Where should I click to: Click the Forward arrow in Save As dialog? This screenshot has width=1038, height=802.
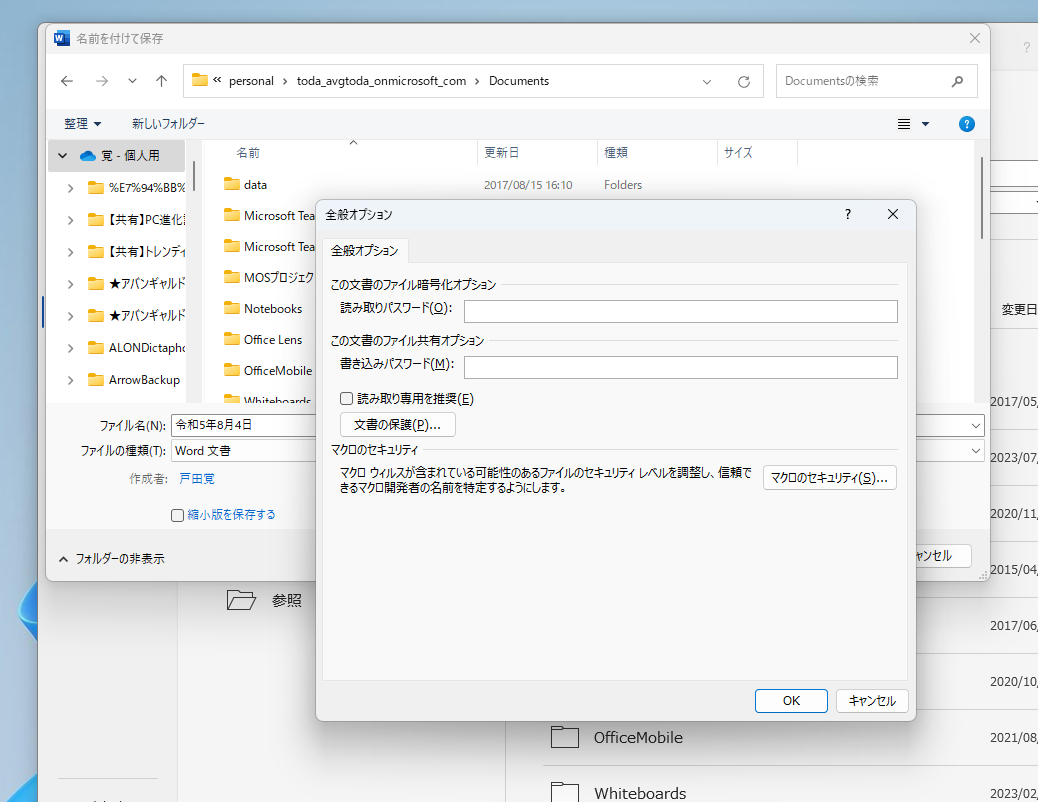click(x=102, y=81)
